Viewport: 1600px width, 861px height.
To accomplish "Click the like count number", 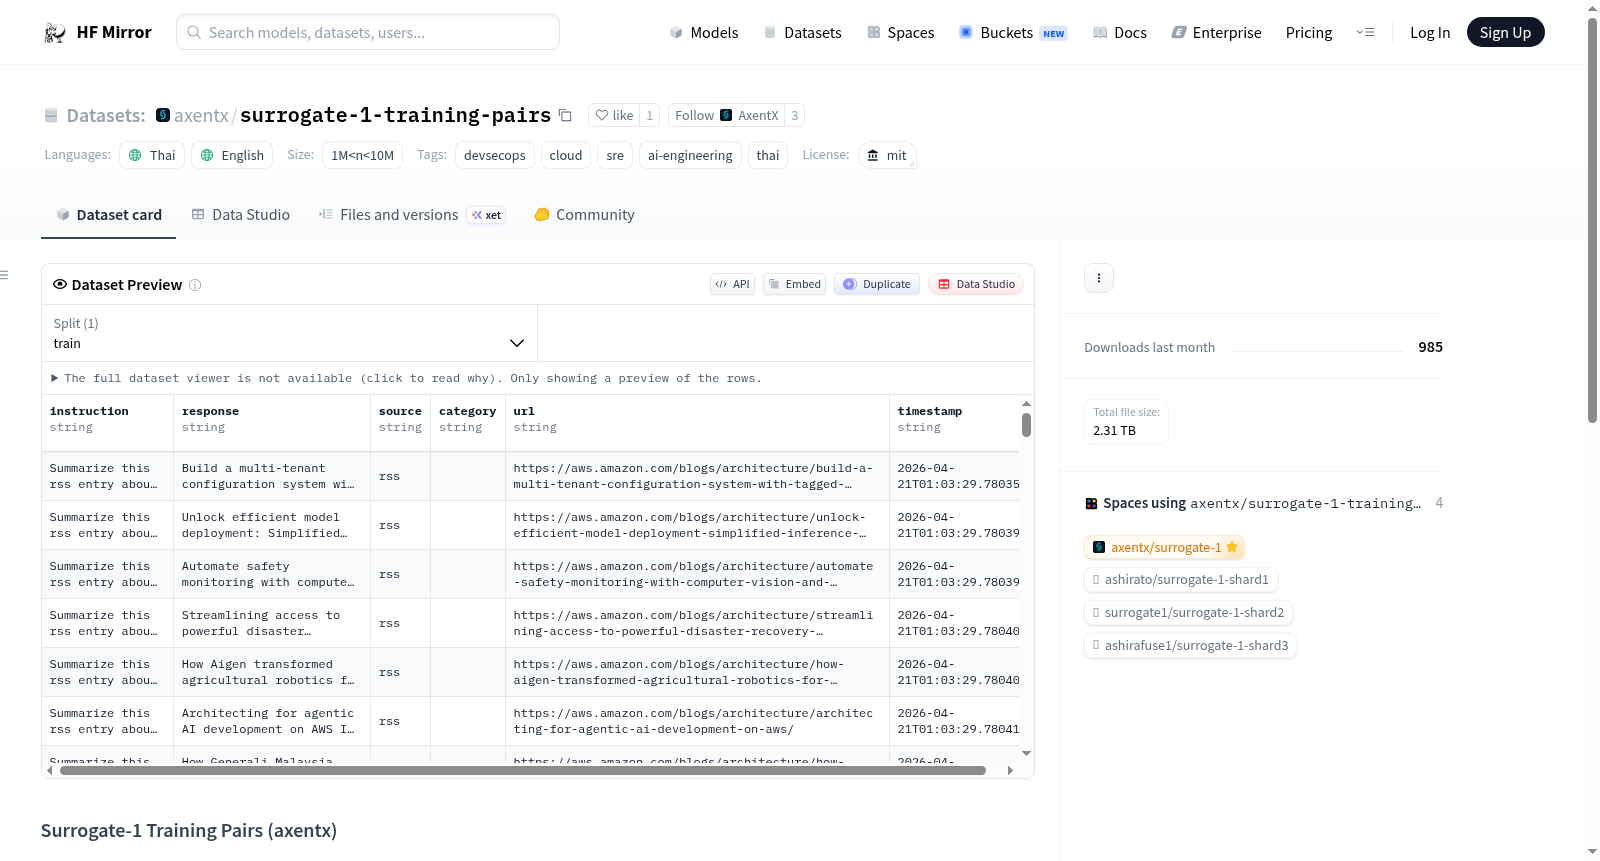I will coord(650,115).
